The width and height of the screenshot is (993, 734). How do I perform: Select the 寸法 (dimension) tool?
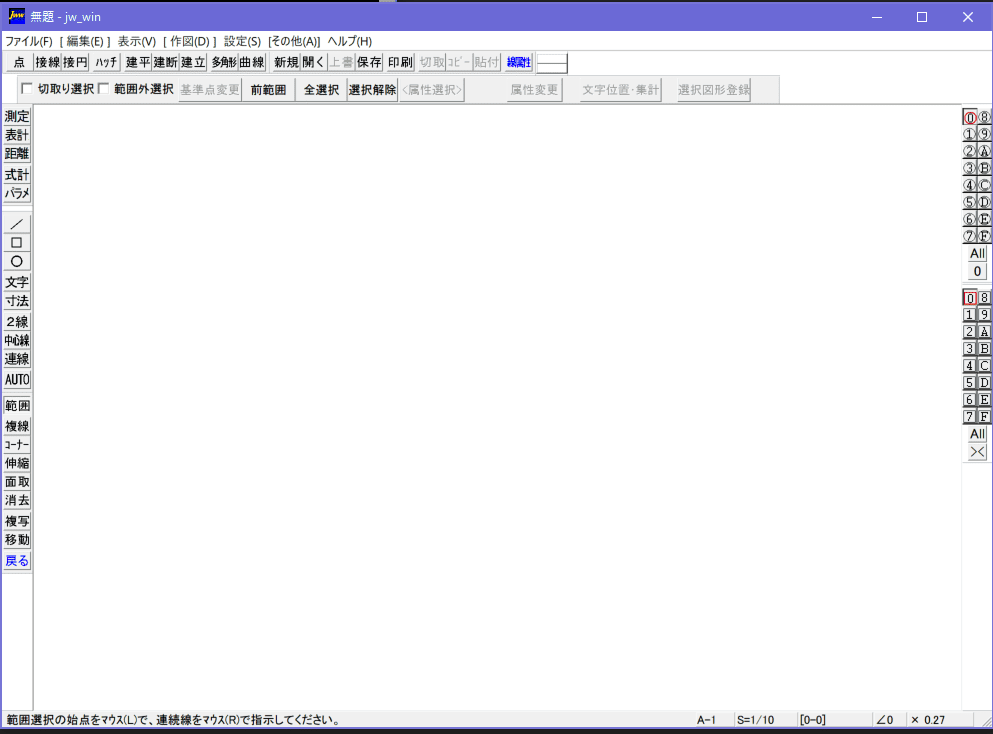16,301
